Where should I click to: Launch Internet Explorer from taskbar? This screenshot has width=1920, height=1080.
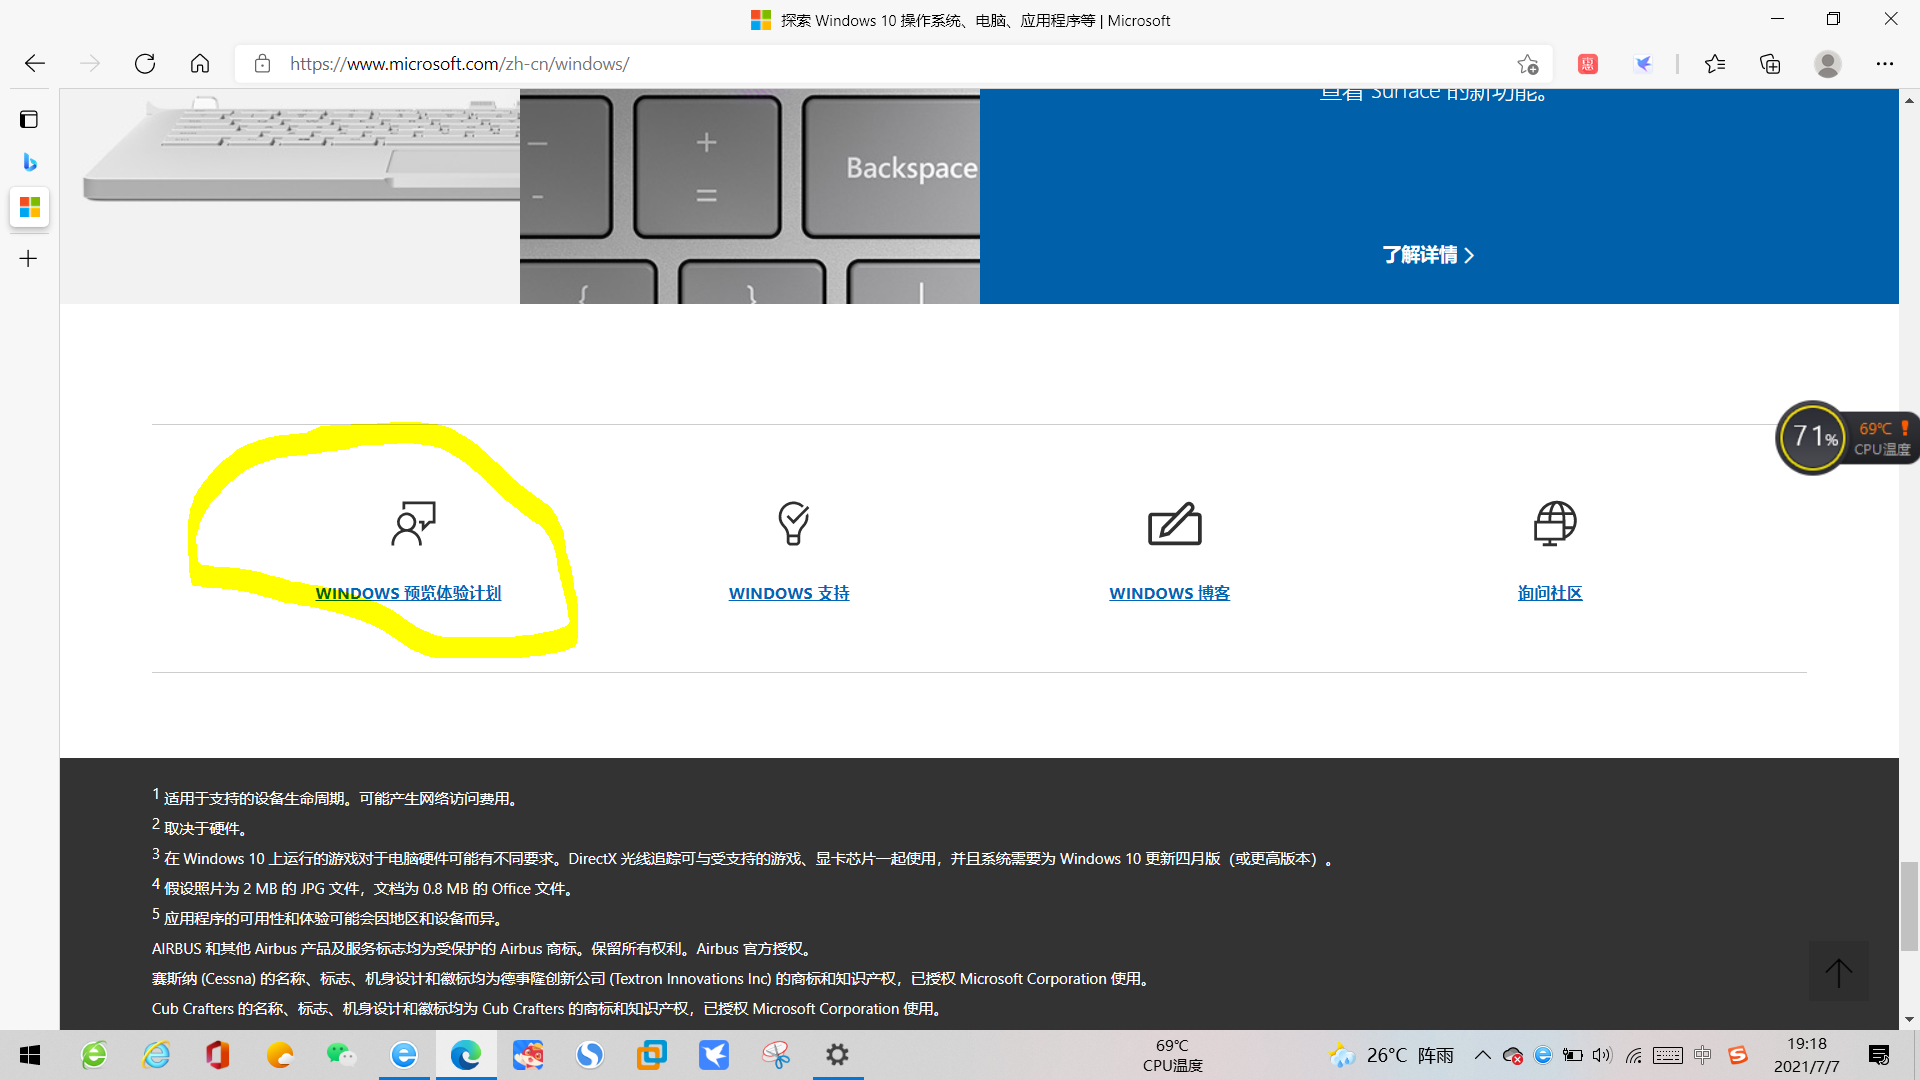[x=156, y=1055]
